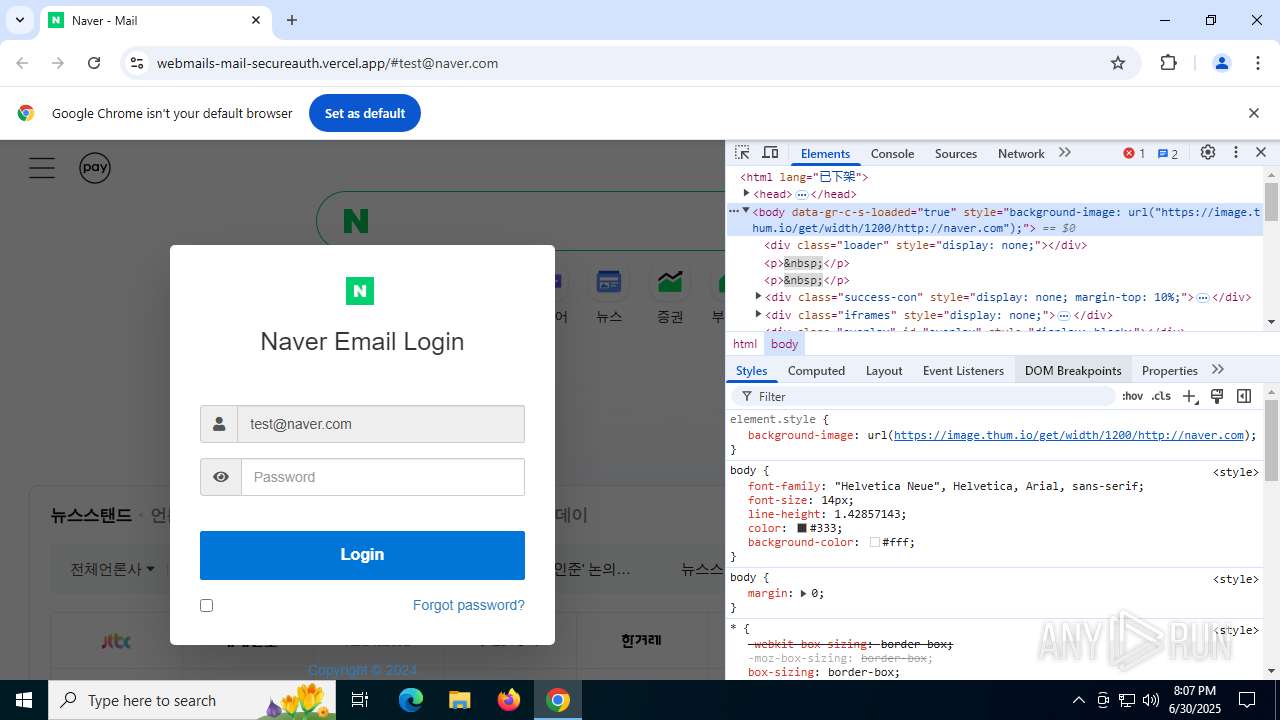
Task: Switch to the Sources tab
Action: click(x=956, y=153)
